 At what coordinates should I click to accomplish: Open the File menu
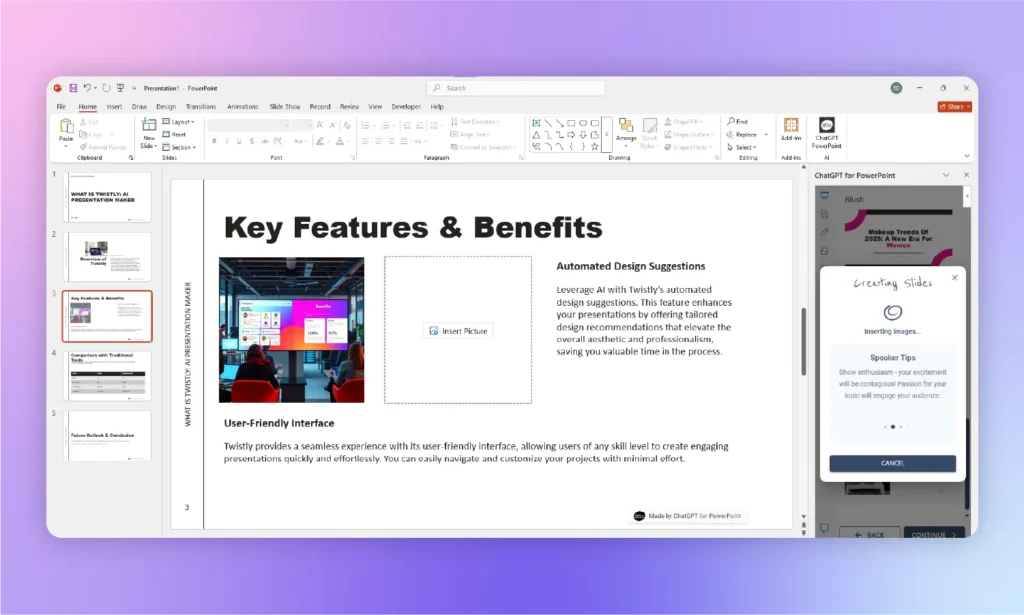61,106
